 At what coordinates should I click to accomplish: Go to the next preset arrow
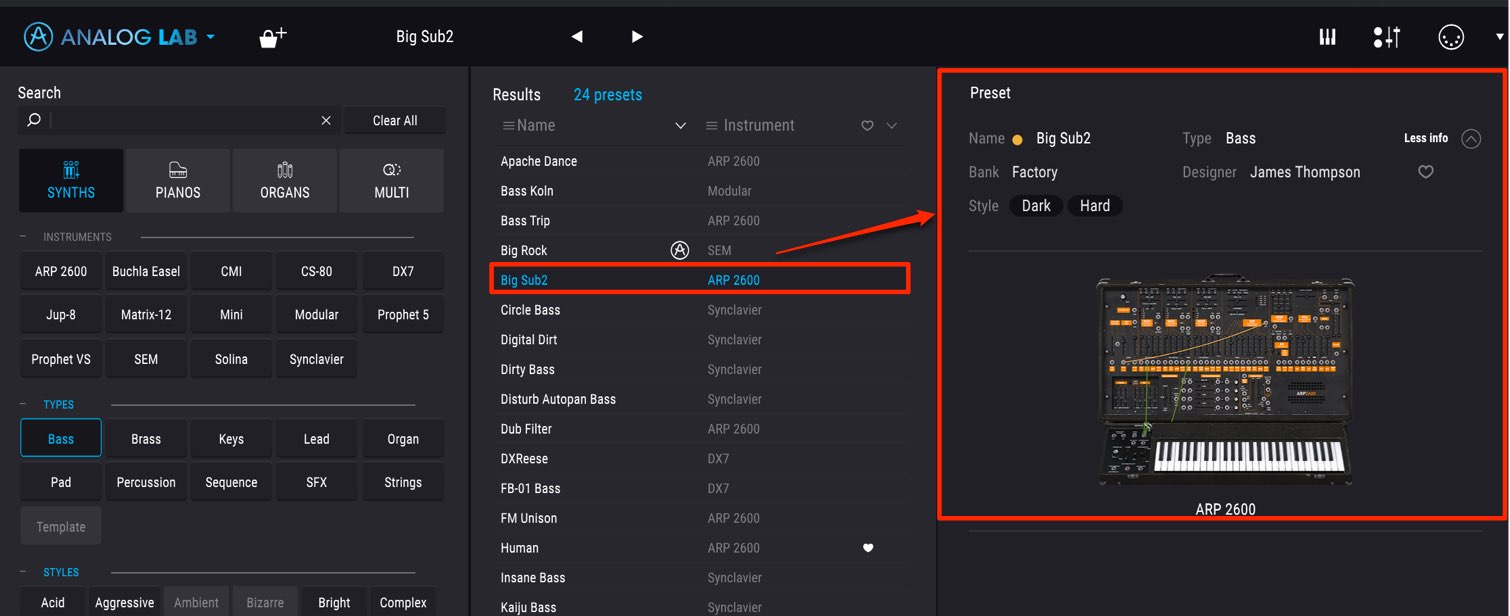click(x=637, y=37)
